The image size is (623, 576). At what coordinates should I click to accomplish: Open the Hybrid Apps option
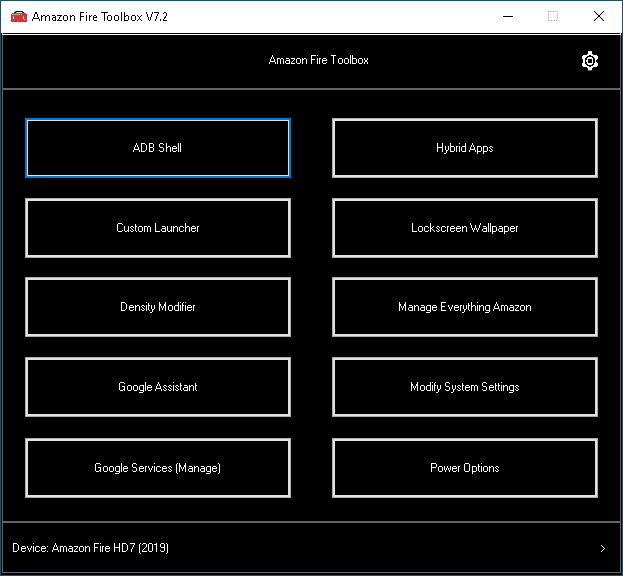(x=464, y=148)
